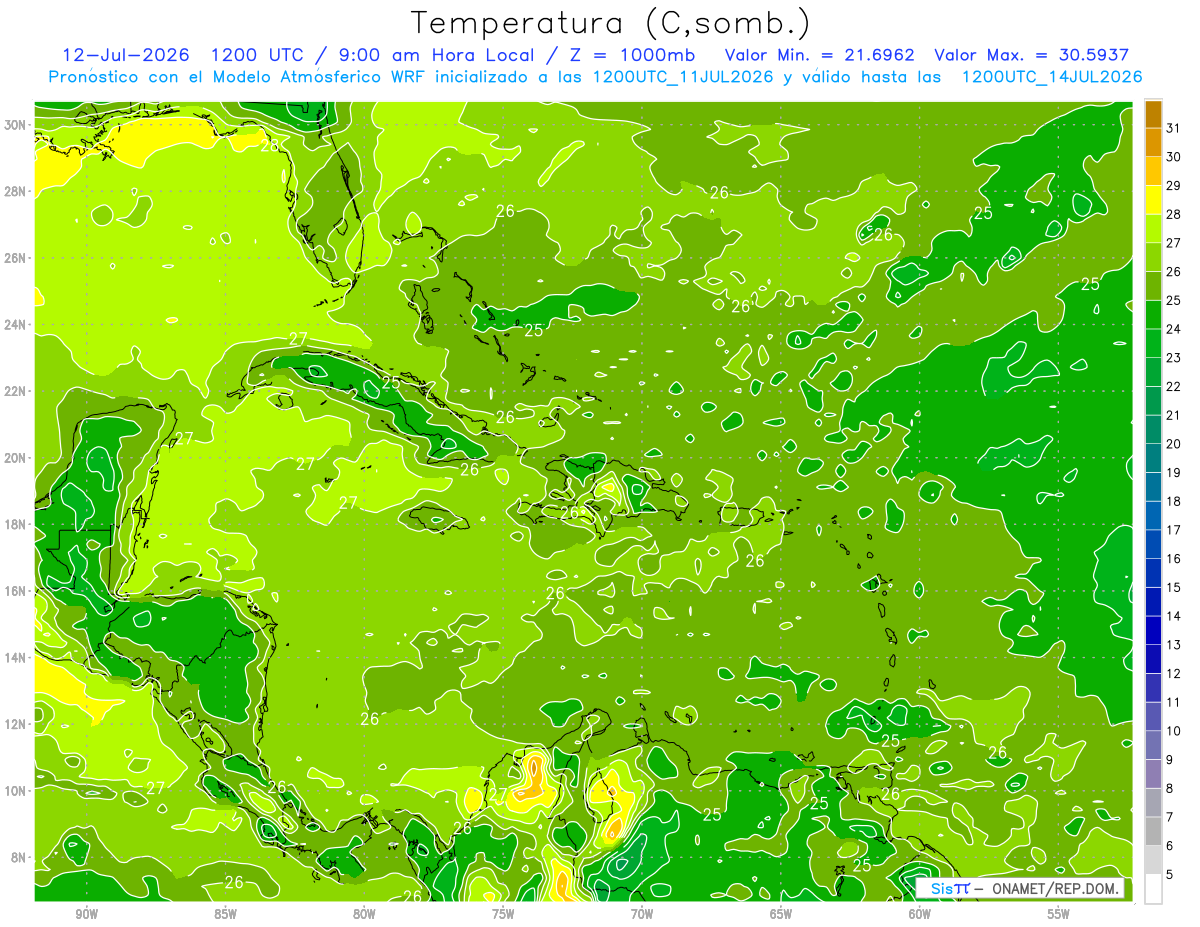Image resolution: width=1200 pixels, height=927 pixels.
Task: Click the '22' color scale label
Action: (x=1174, y=386)
